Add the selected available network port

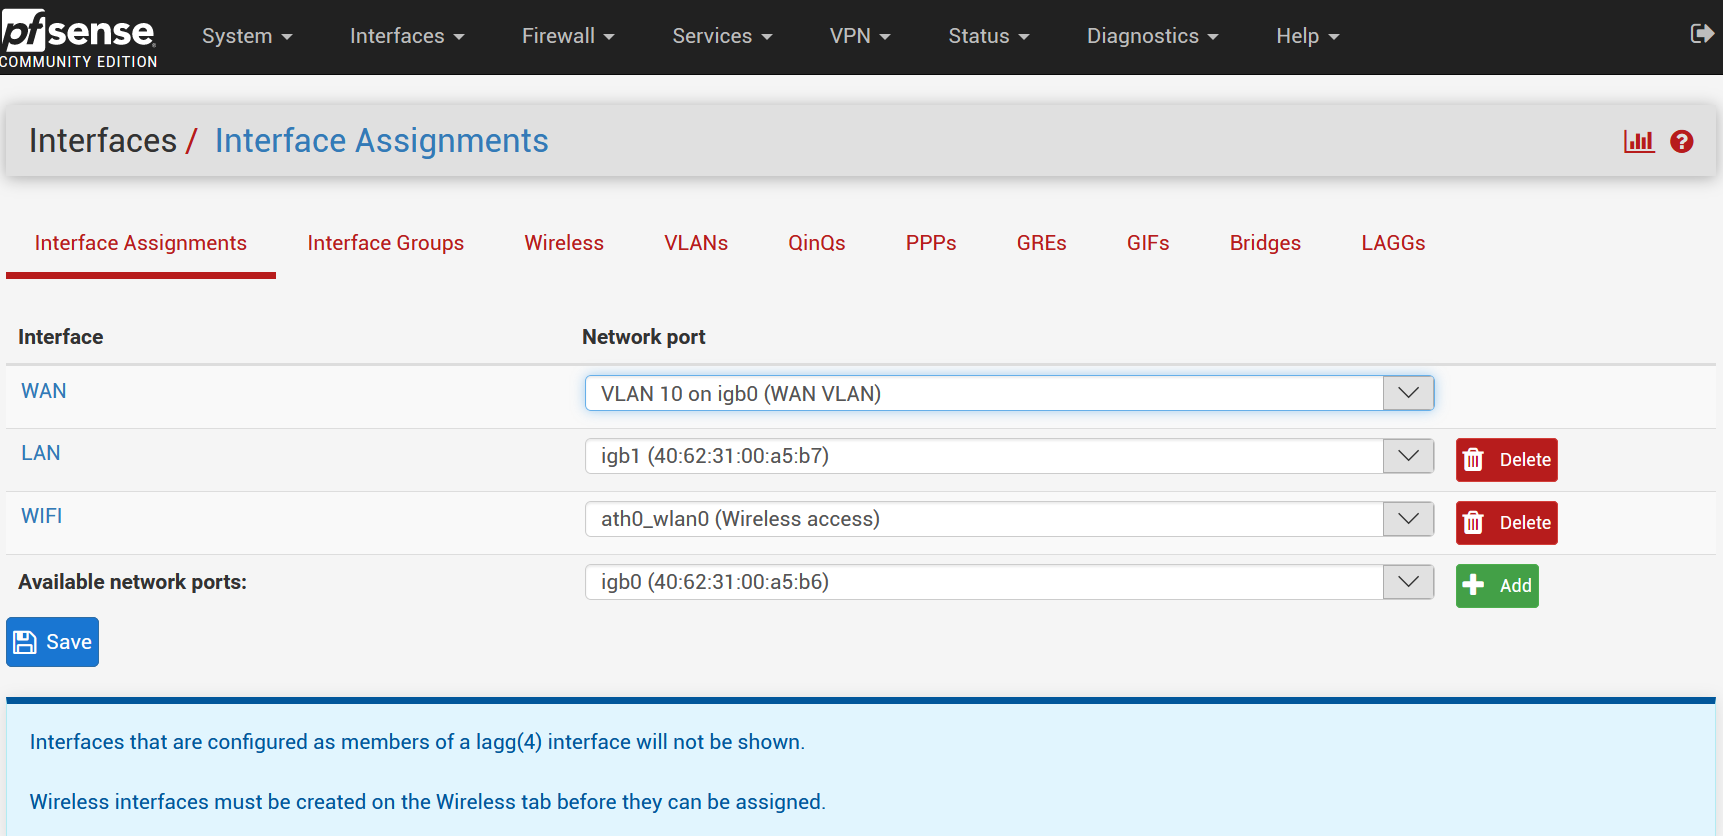(x=1497, y=586)
